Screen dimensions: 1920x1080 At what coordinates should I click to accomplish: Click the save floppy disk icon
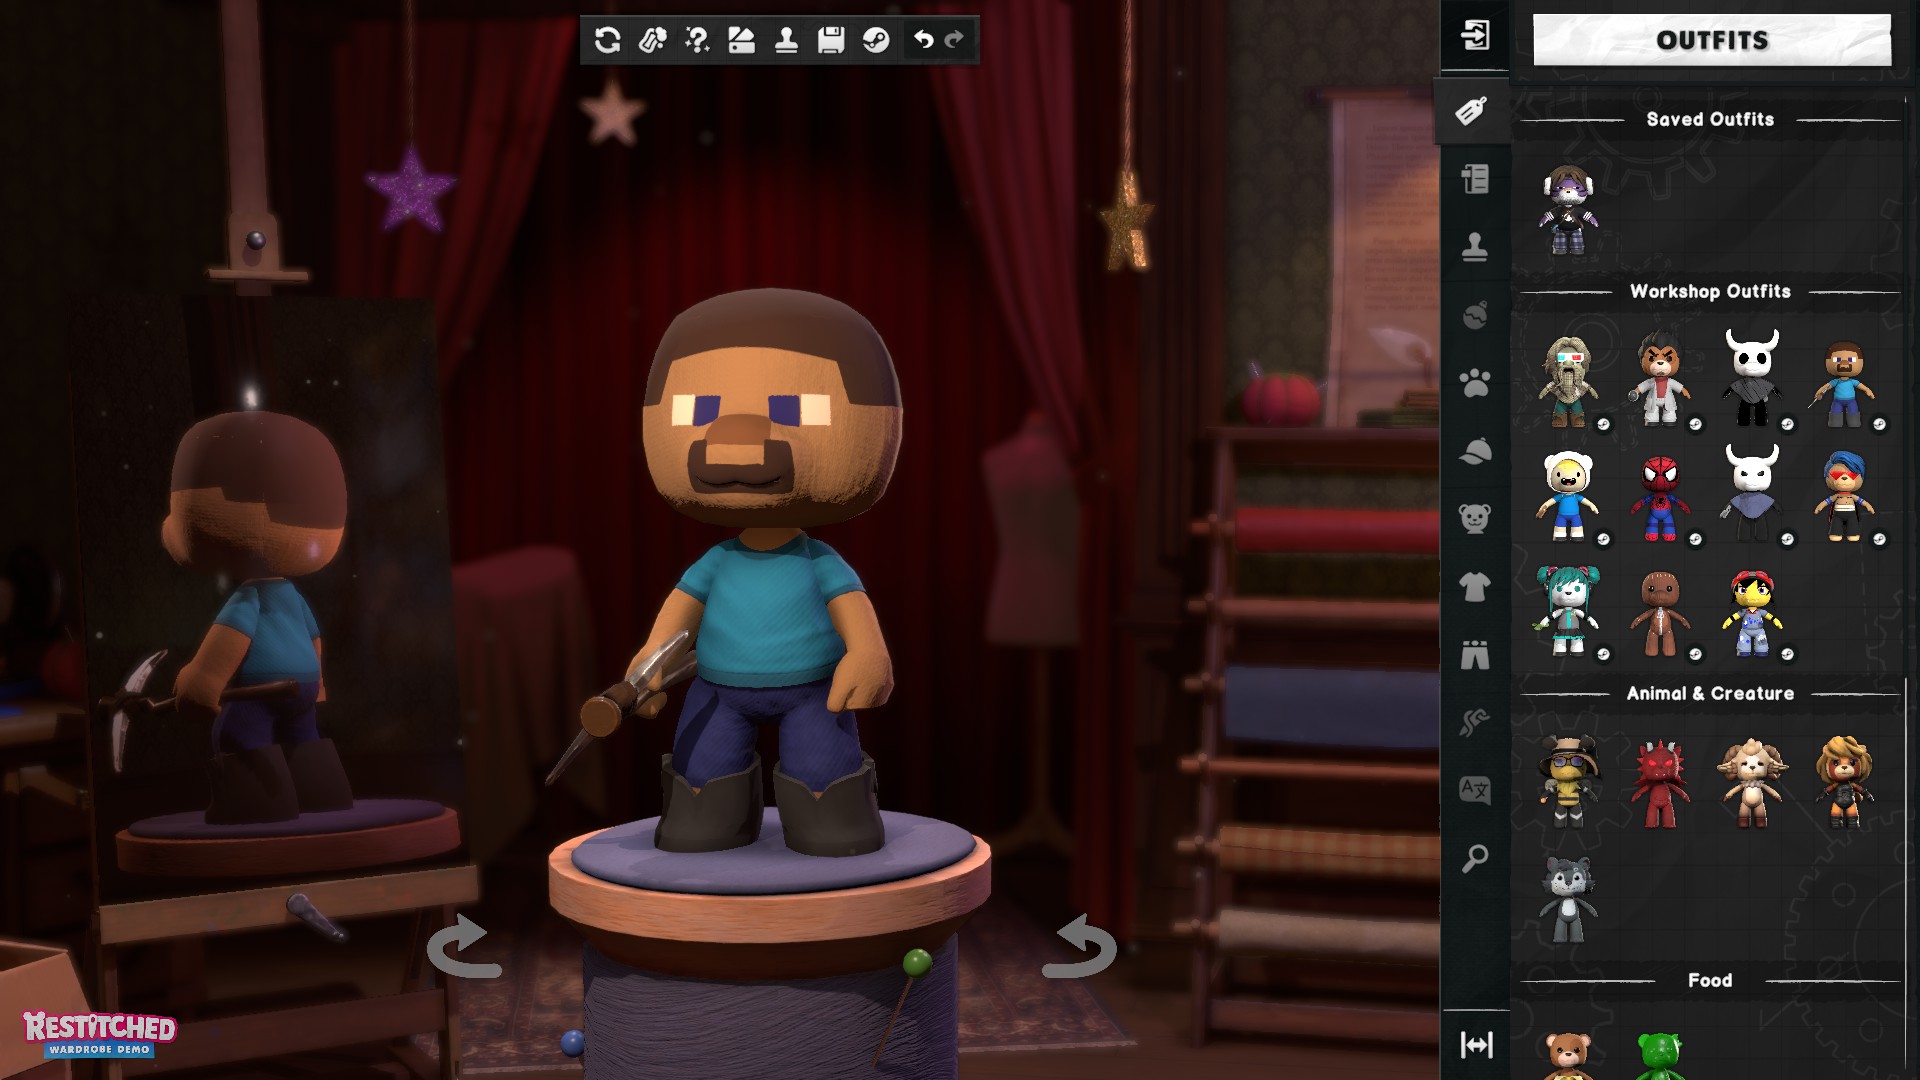(x=831, y=40)
